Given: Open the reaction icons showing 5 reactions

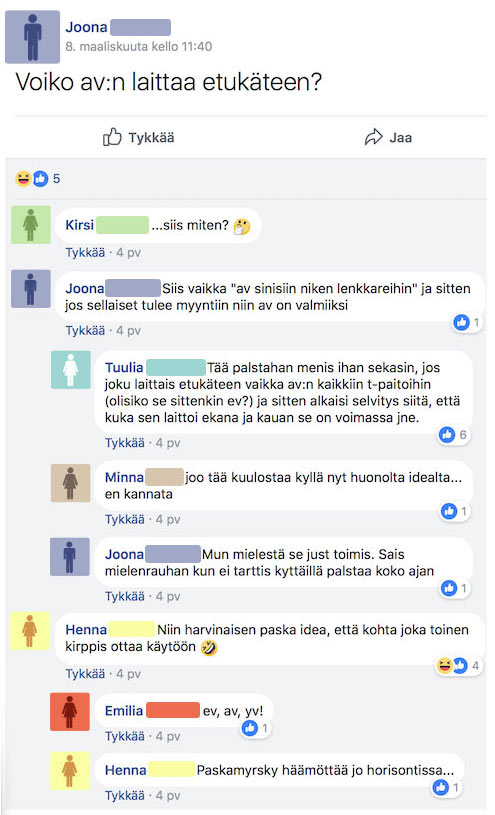Looking at the screenshot, I should click(37, 179).
